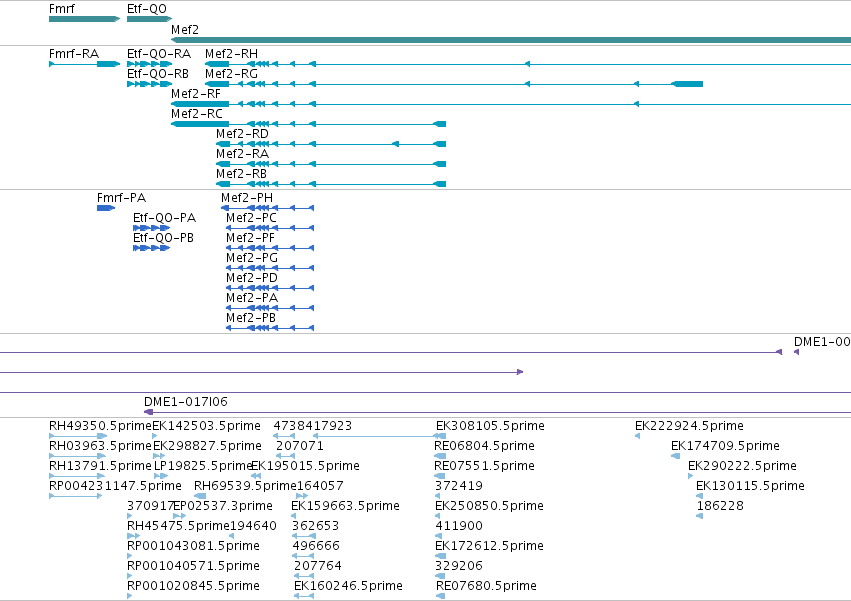This screenshot has width=851, height=601.
Task: Open the Fmrf-RA transcript label
Action: 74,54
